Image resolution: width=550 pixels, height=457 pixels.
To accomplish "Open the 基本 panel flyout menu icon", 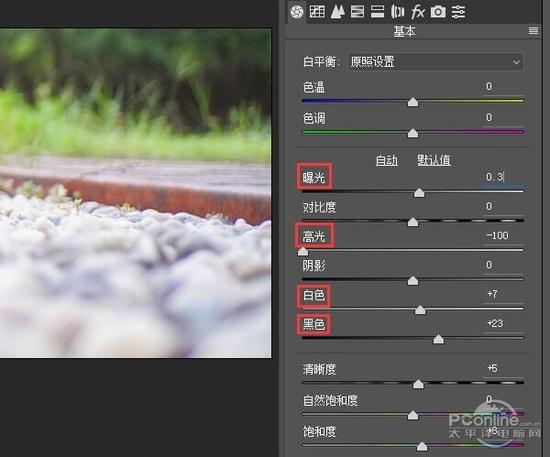I will (533, 31).
